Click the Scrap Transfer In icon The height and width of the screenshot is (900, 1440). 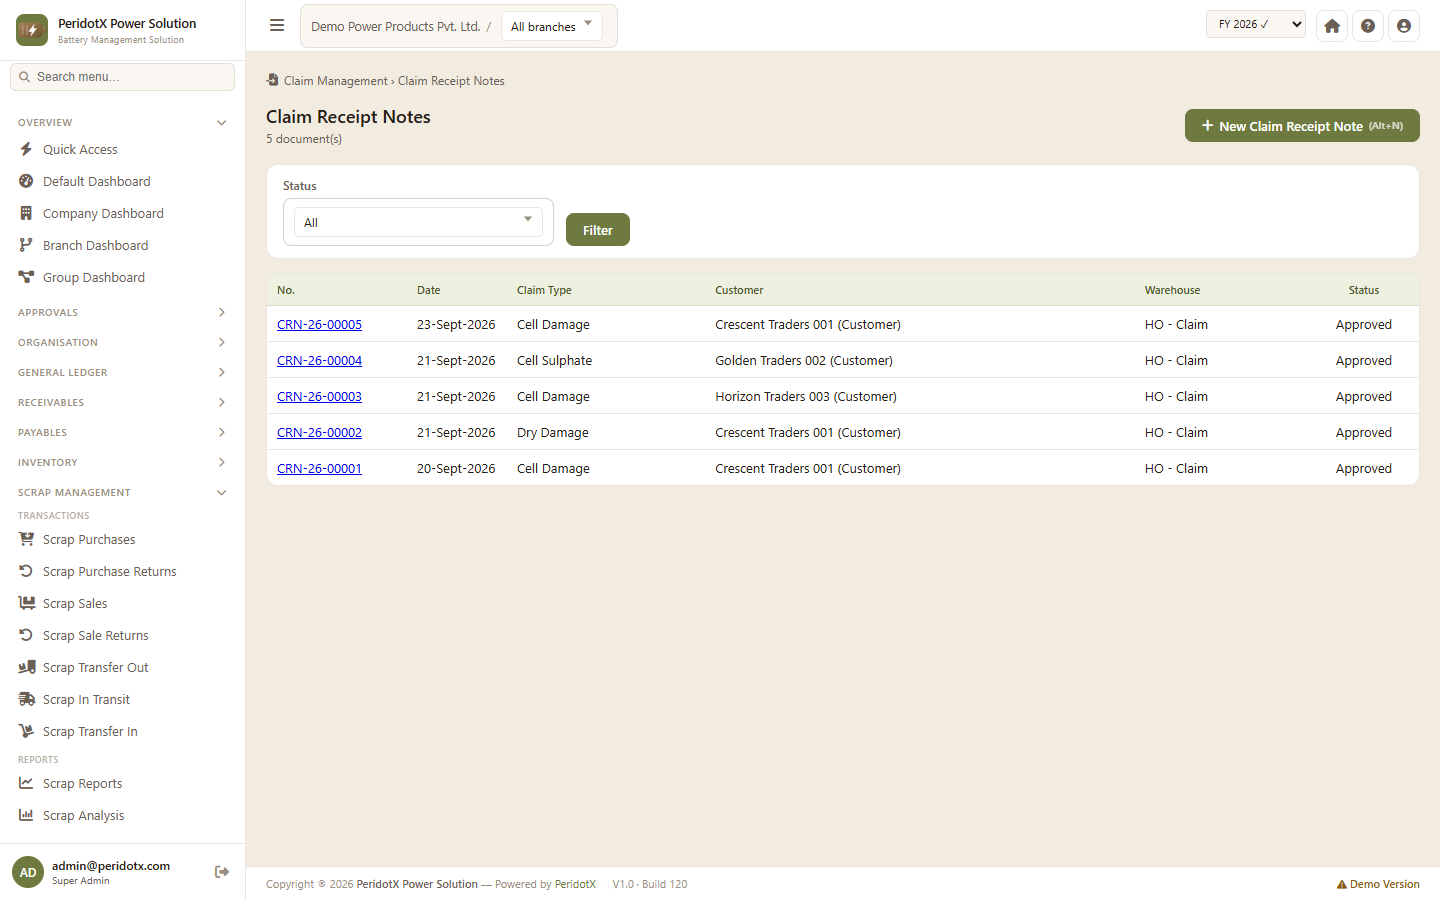(26, 731)
